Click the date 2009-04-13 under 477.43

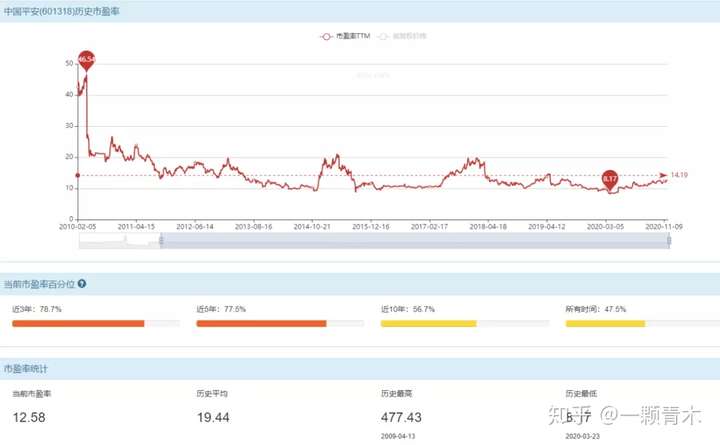click(x=398, y=436)
